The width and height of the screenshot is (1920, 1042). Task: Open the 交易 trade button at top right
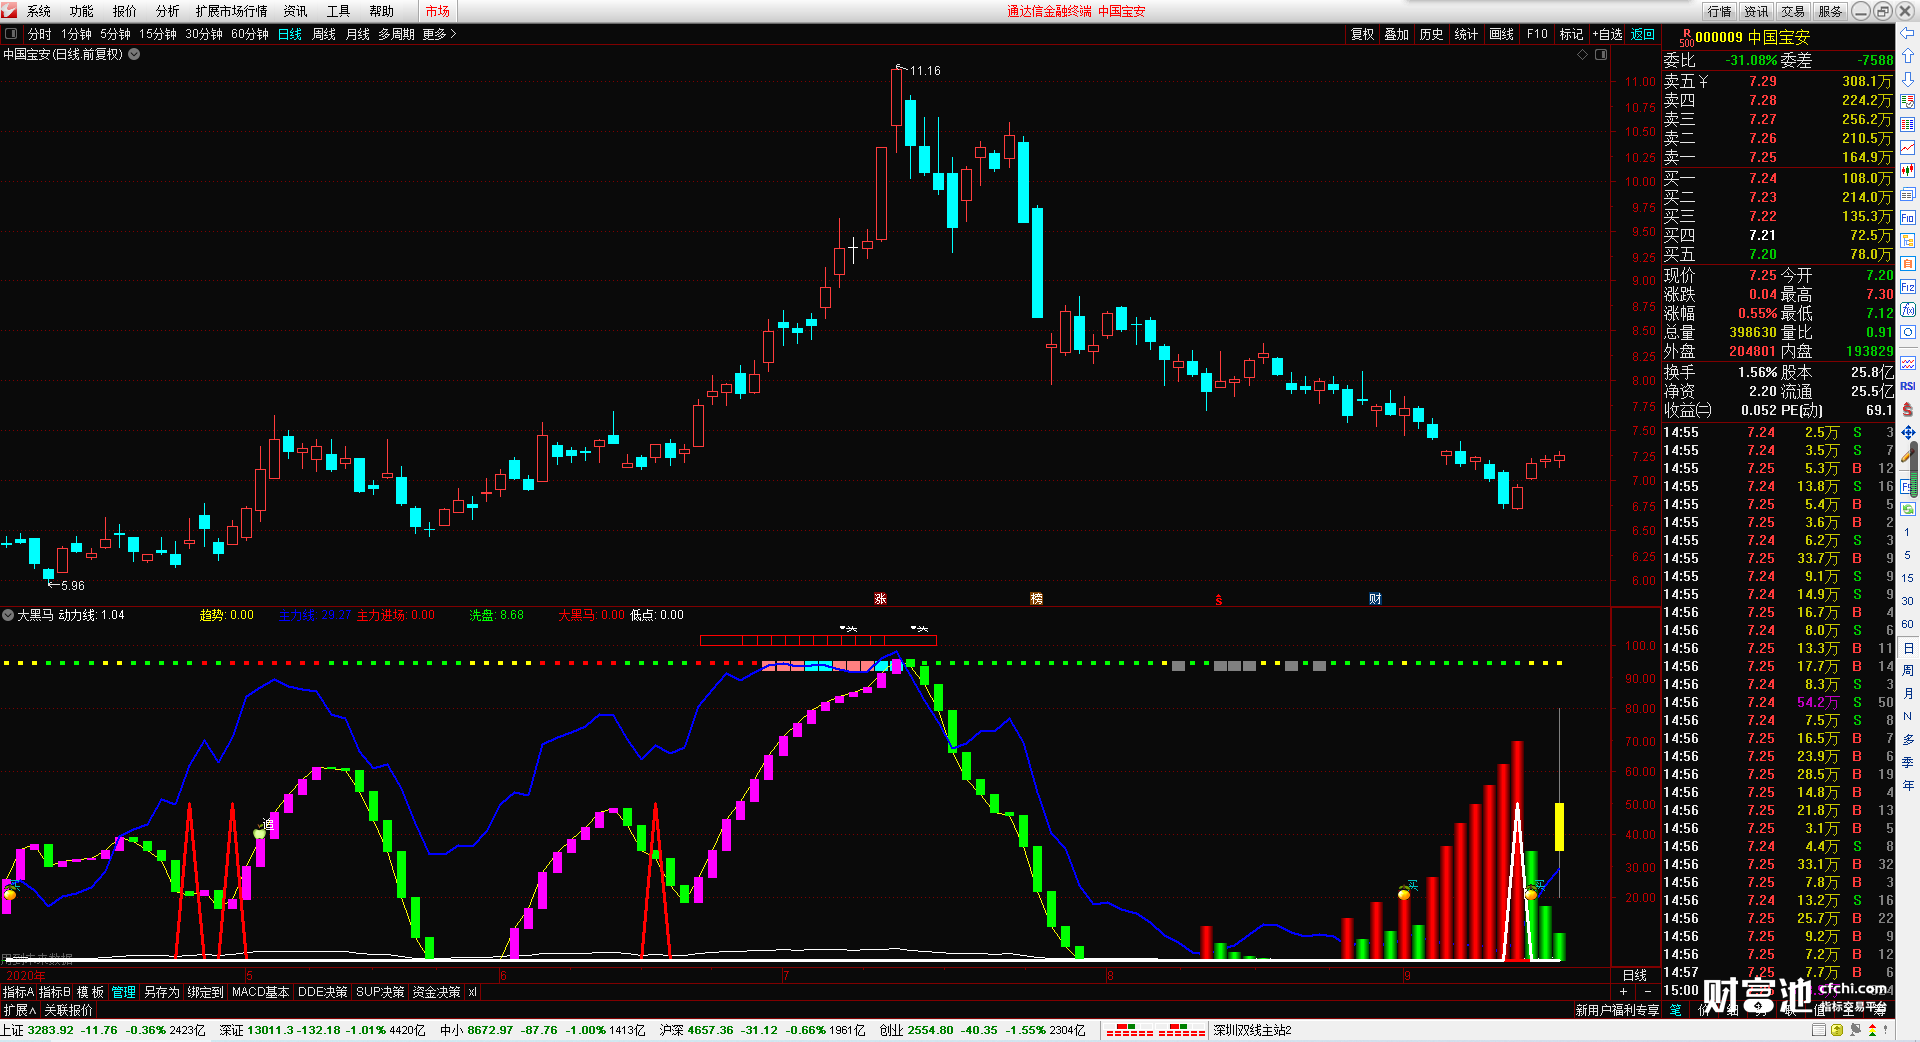point(1794,11)
